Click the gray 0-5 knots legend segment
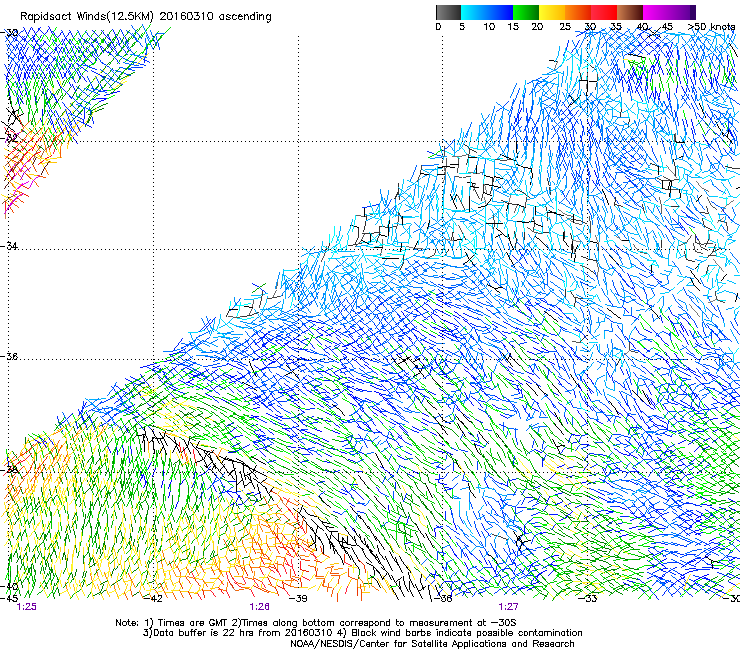The width and height of the screenshot is (740, 650). 448,12
